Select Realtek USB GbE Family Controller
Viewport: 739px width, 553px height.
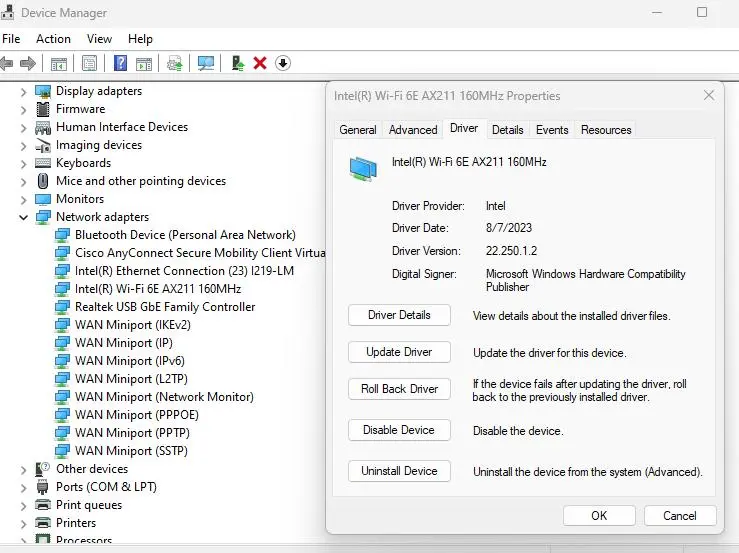click(x=165, y=307)
